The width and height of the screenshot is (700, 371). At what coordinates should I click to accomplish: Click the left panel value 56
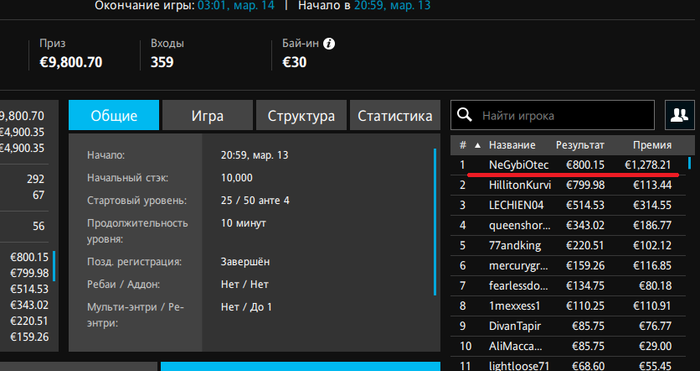point(38,226)
